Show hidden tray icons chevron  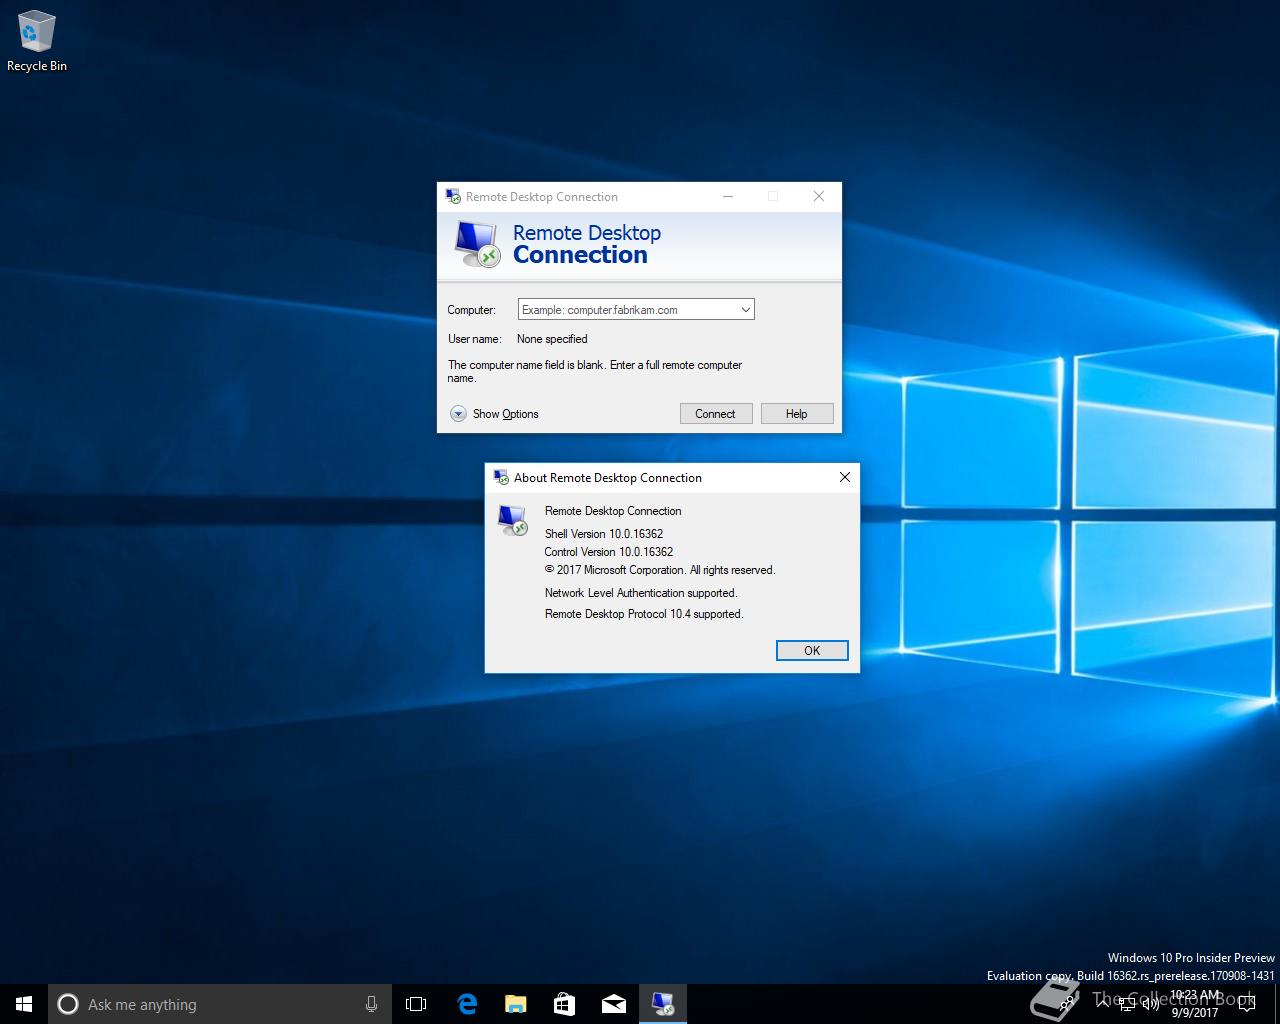[x=1103, y=1002]
